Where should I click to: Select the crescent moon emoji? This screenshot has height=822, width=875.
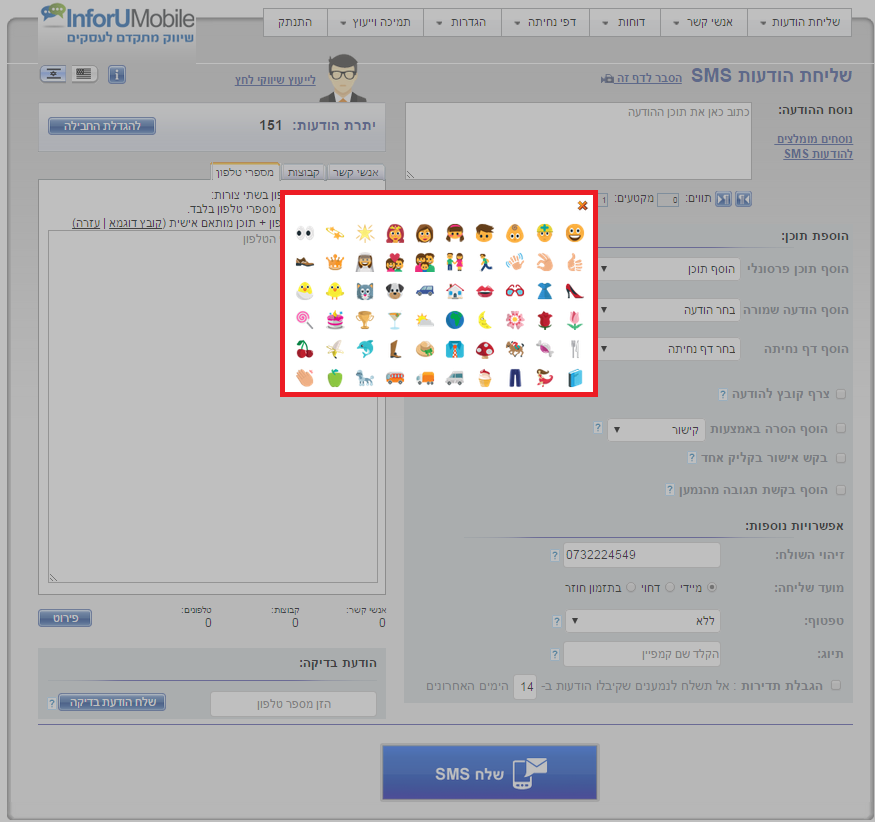[485, 320]
